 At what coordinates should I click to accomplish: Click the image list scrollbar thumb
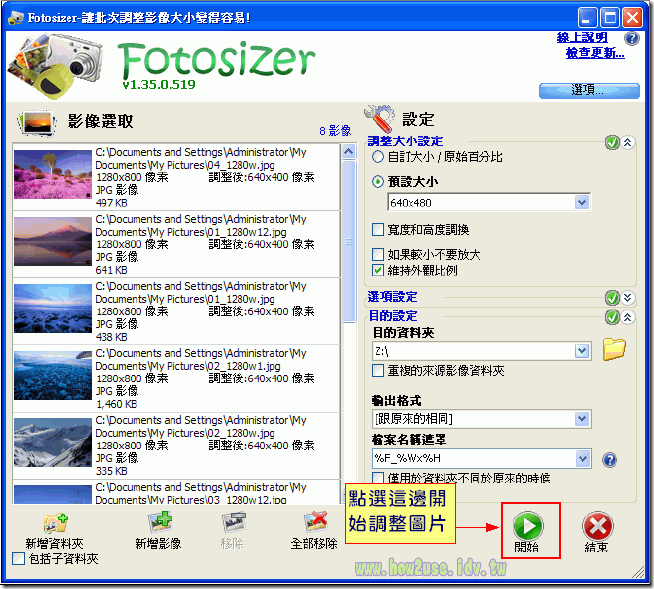(x=349, y=242)
